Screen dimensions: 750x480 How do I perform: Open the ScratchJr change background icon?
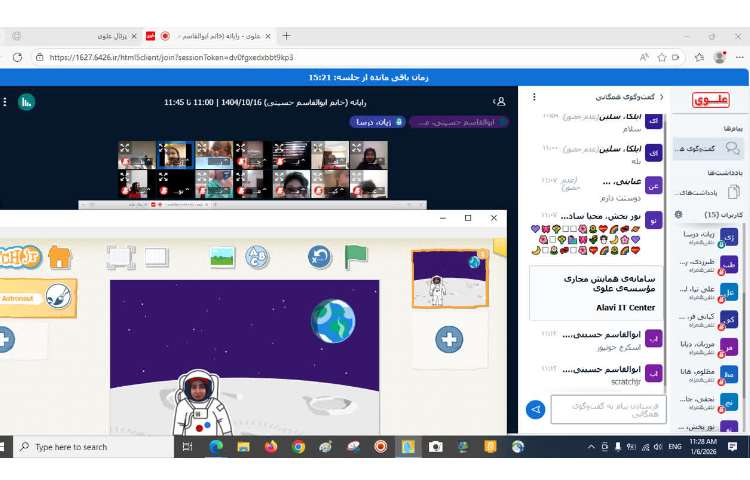click(222, 257)
